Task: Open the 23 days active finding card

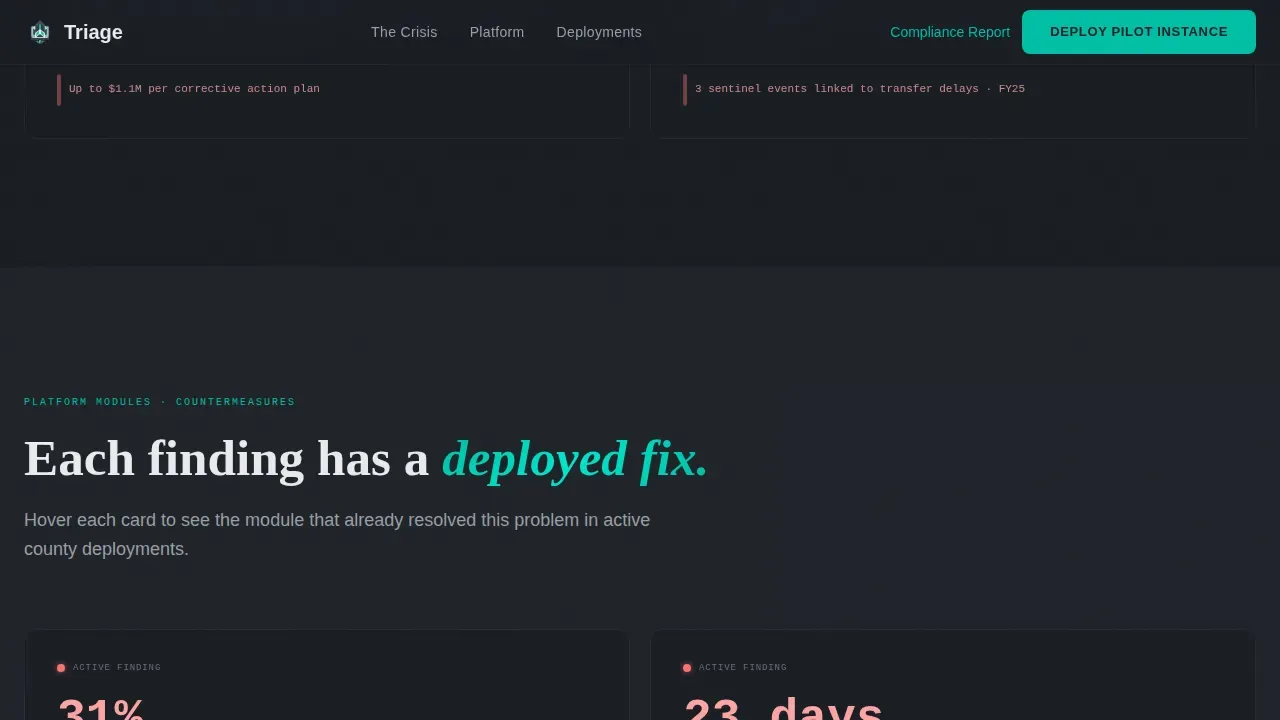Action: (953, 675)
